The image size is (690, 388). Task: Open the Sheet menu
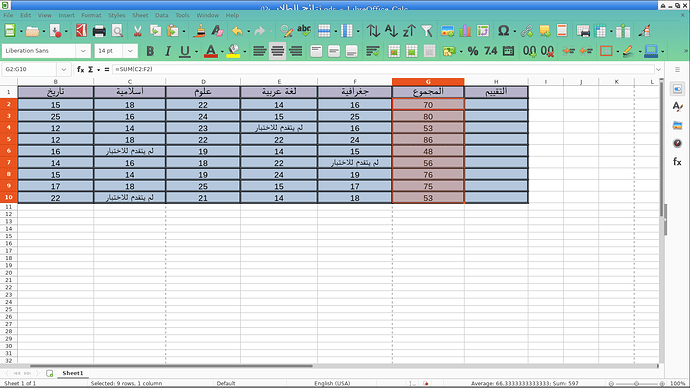click(140, 15)
